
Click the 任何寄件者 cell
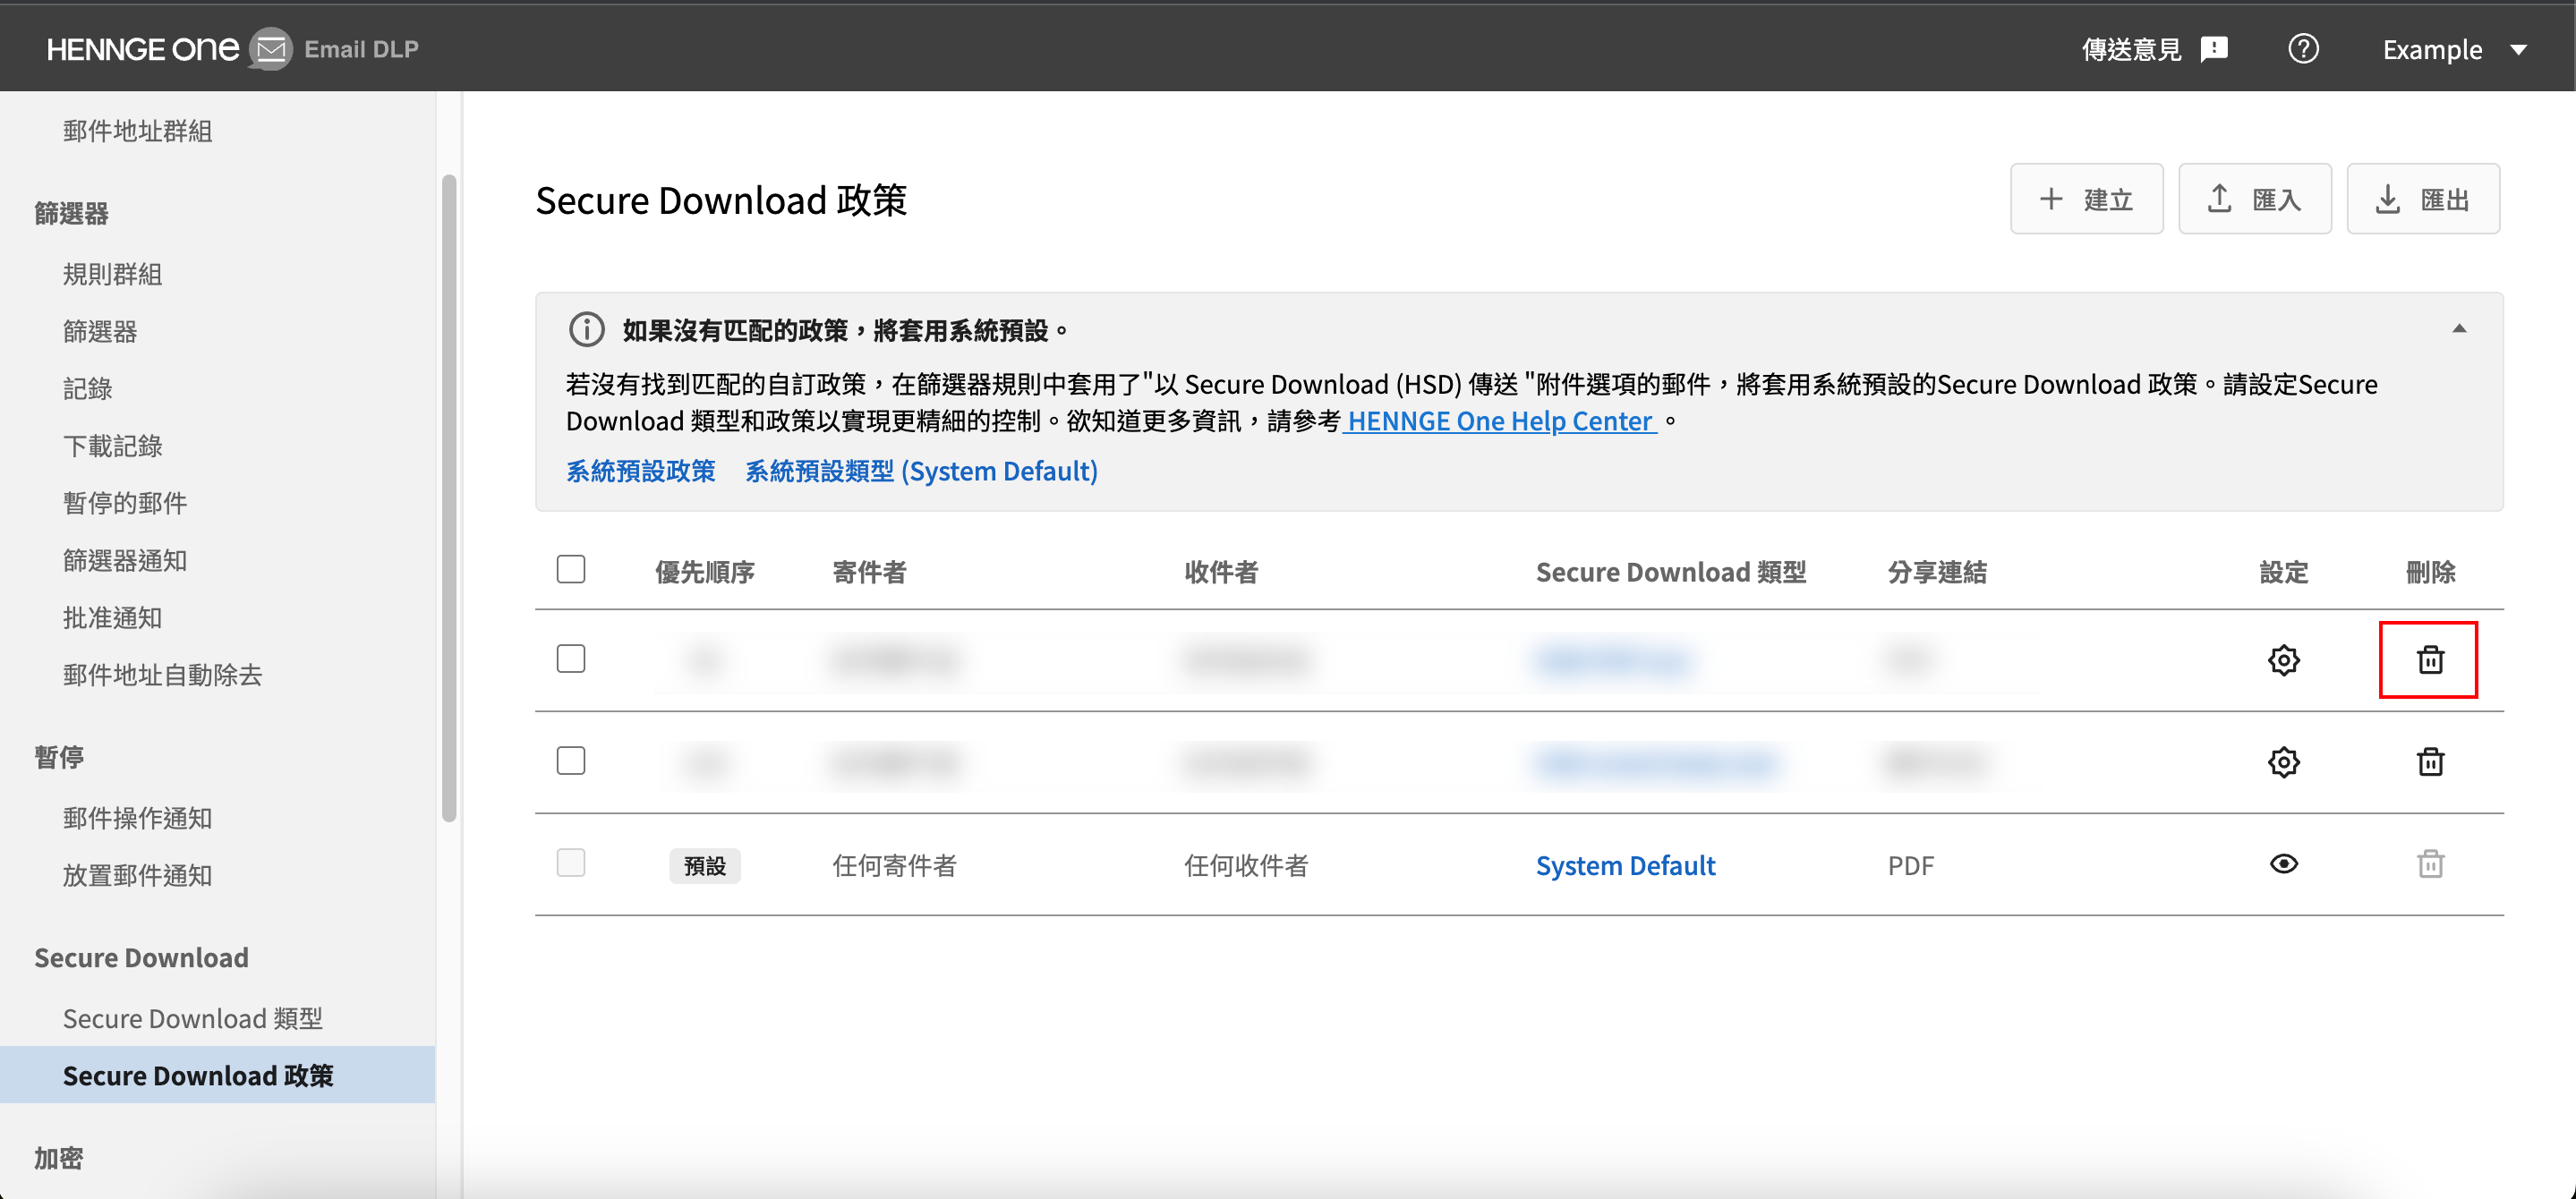(x=894, y=865)
